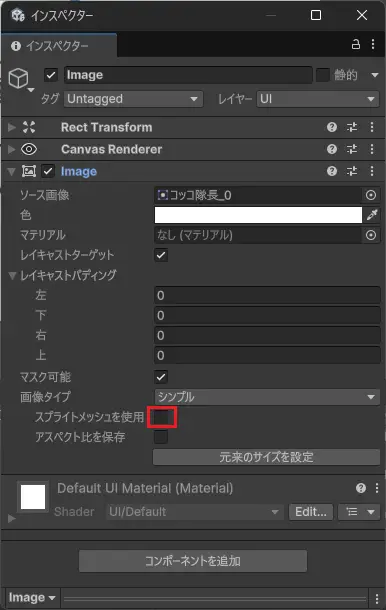The width and height of the screenshot is (386, 610).
Task: Click the Inspector window title icon
Action: click(x=18, y=15)
